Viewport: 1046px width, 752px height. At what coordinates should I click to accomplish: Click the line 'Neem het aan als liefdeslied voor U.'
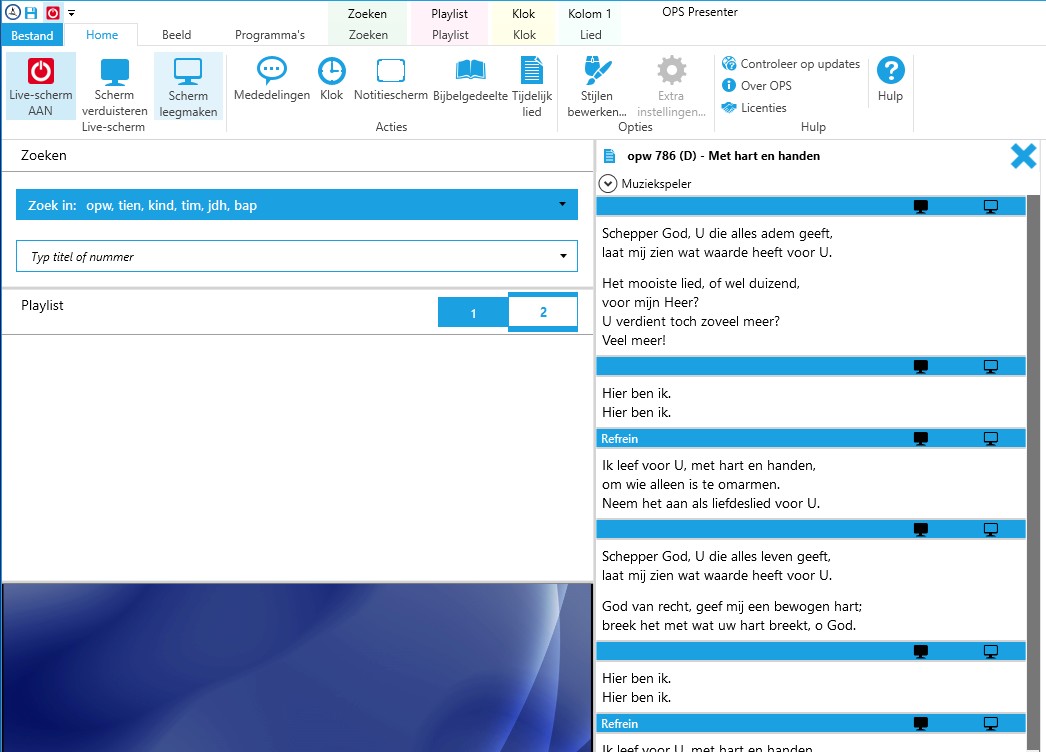click(710, 503)
